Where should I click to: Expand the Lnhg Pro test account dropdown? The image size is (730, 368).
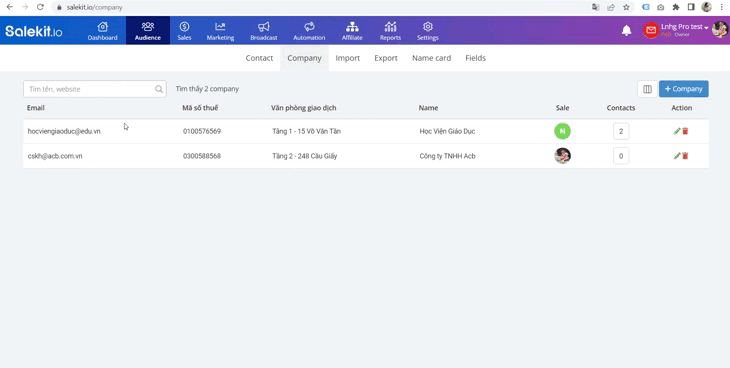click(x=684, y=27)
